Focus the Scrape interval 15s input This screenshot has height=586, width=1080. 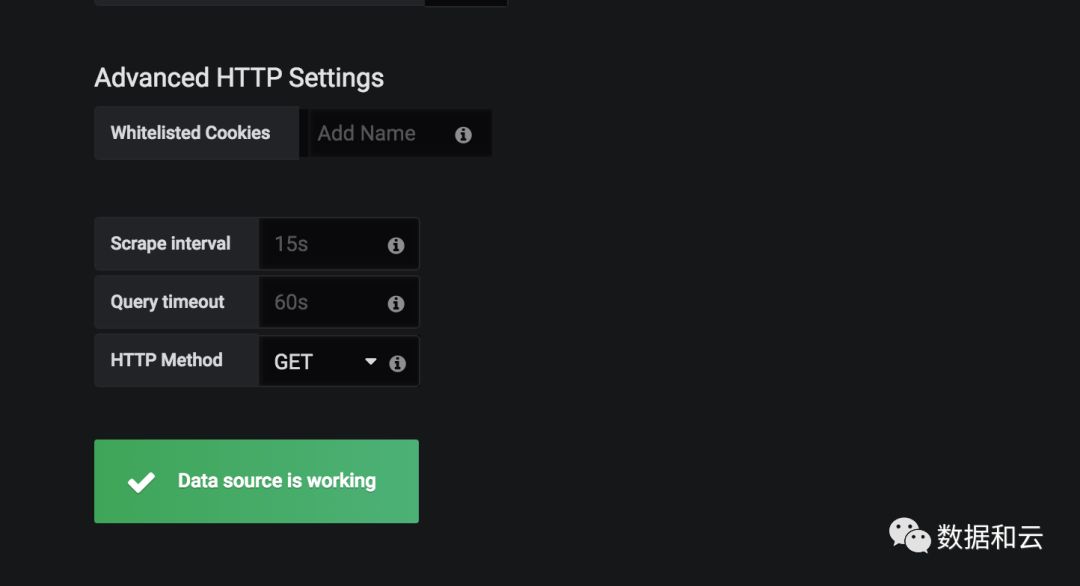point(320,244)
